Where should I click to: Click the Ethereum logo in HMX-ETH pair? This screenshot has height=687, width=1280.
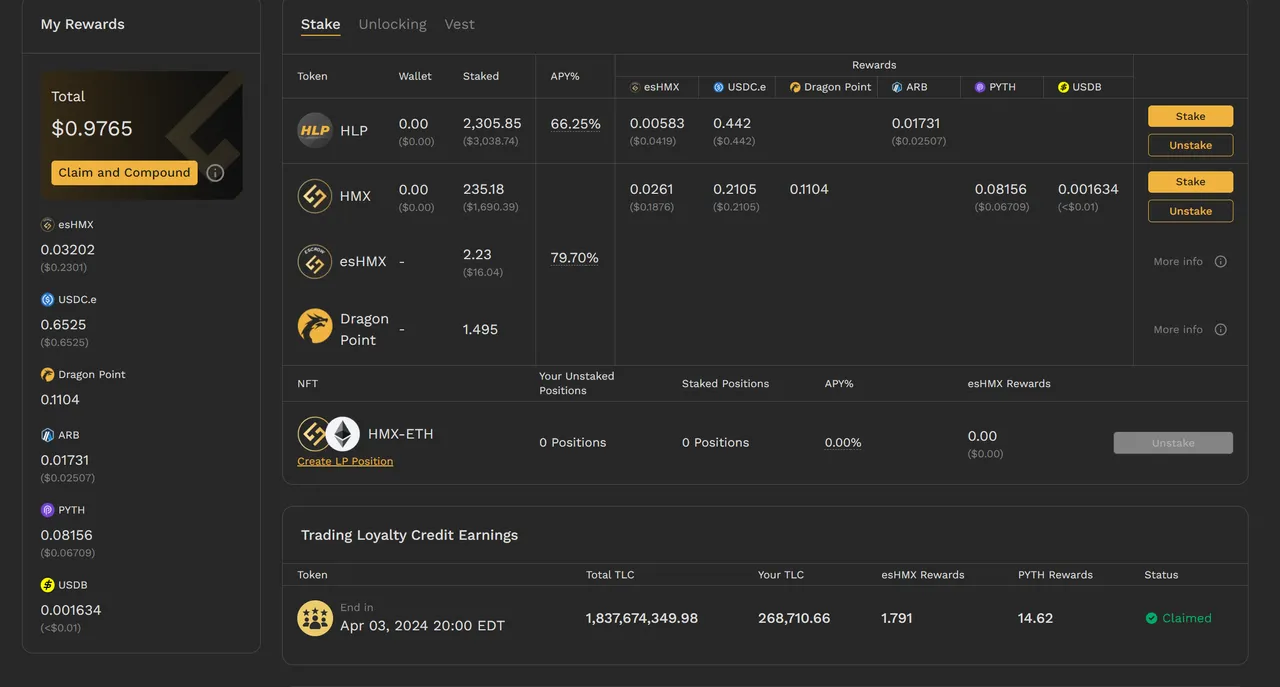(343, 434)
